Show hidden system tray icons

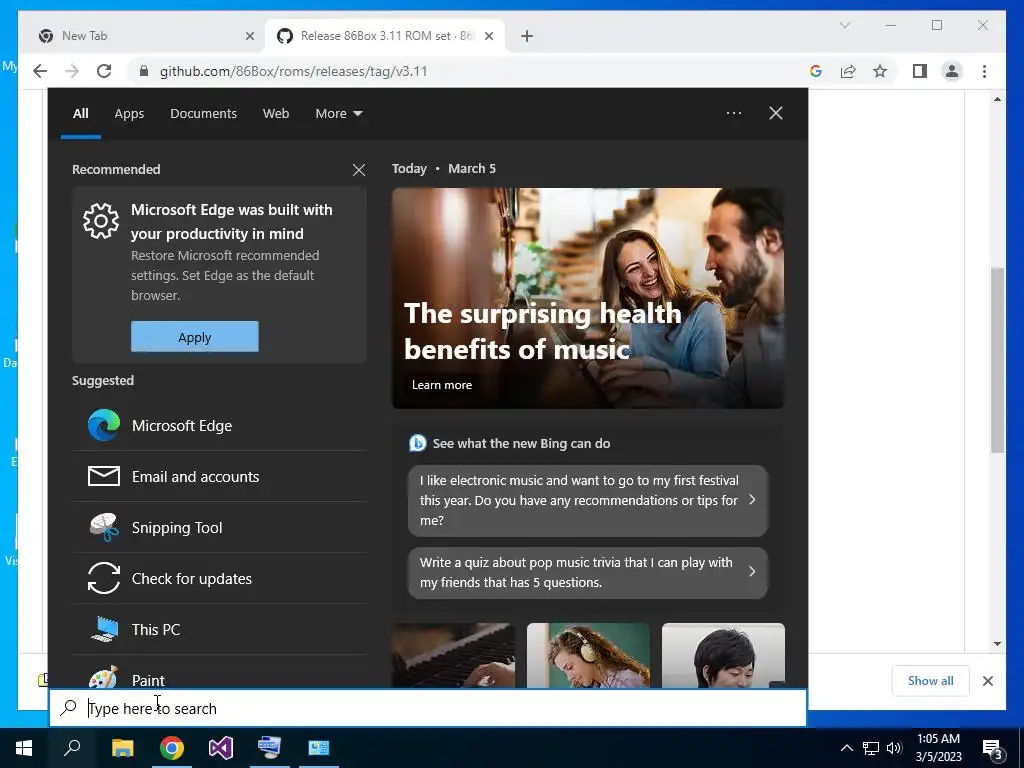coord(846,748)
